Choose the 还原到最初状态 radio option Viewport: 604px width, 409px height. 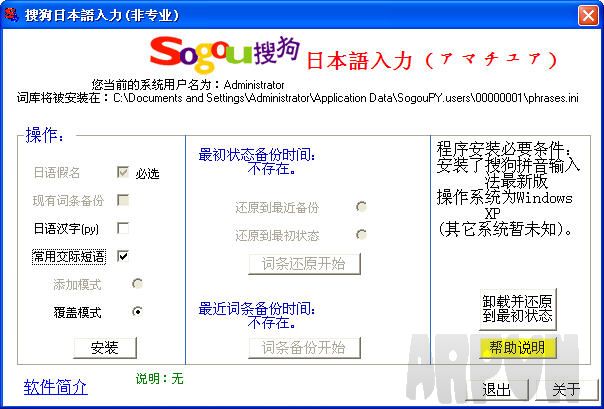[361, 234]
